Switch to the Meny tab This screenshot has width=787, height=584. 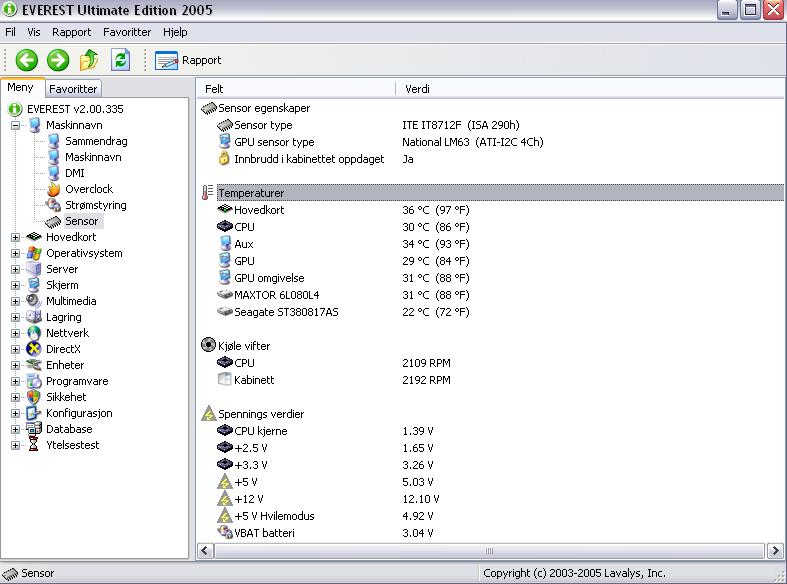20,87
